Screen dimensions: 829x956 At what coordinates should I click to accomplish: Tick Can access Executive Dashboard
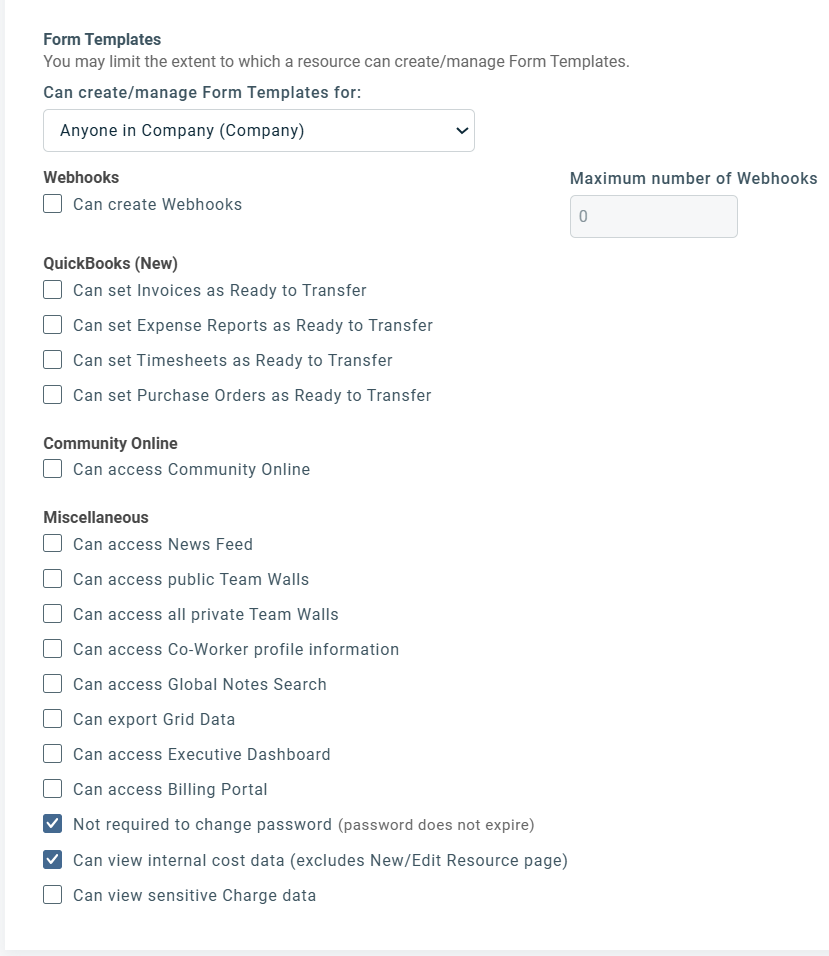[x=53, y=755]
